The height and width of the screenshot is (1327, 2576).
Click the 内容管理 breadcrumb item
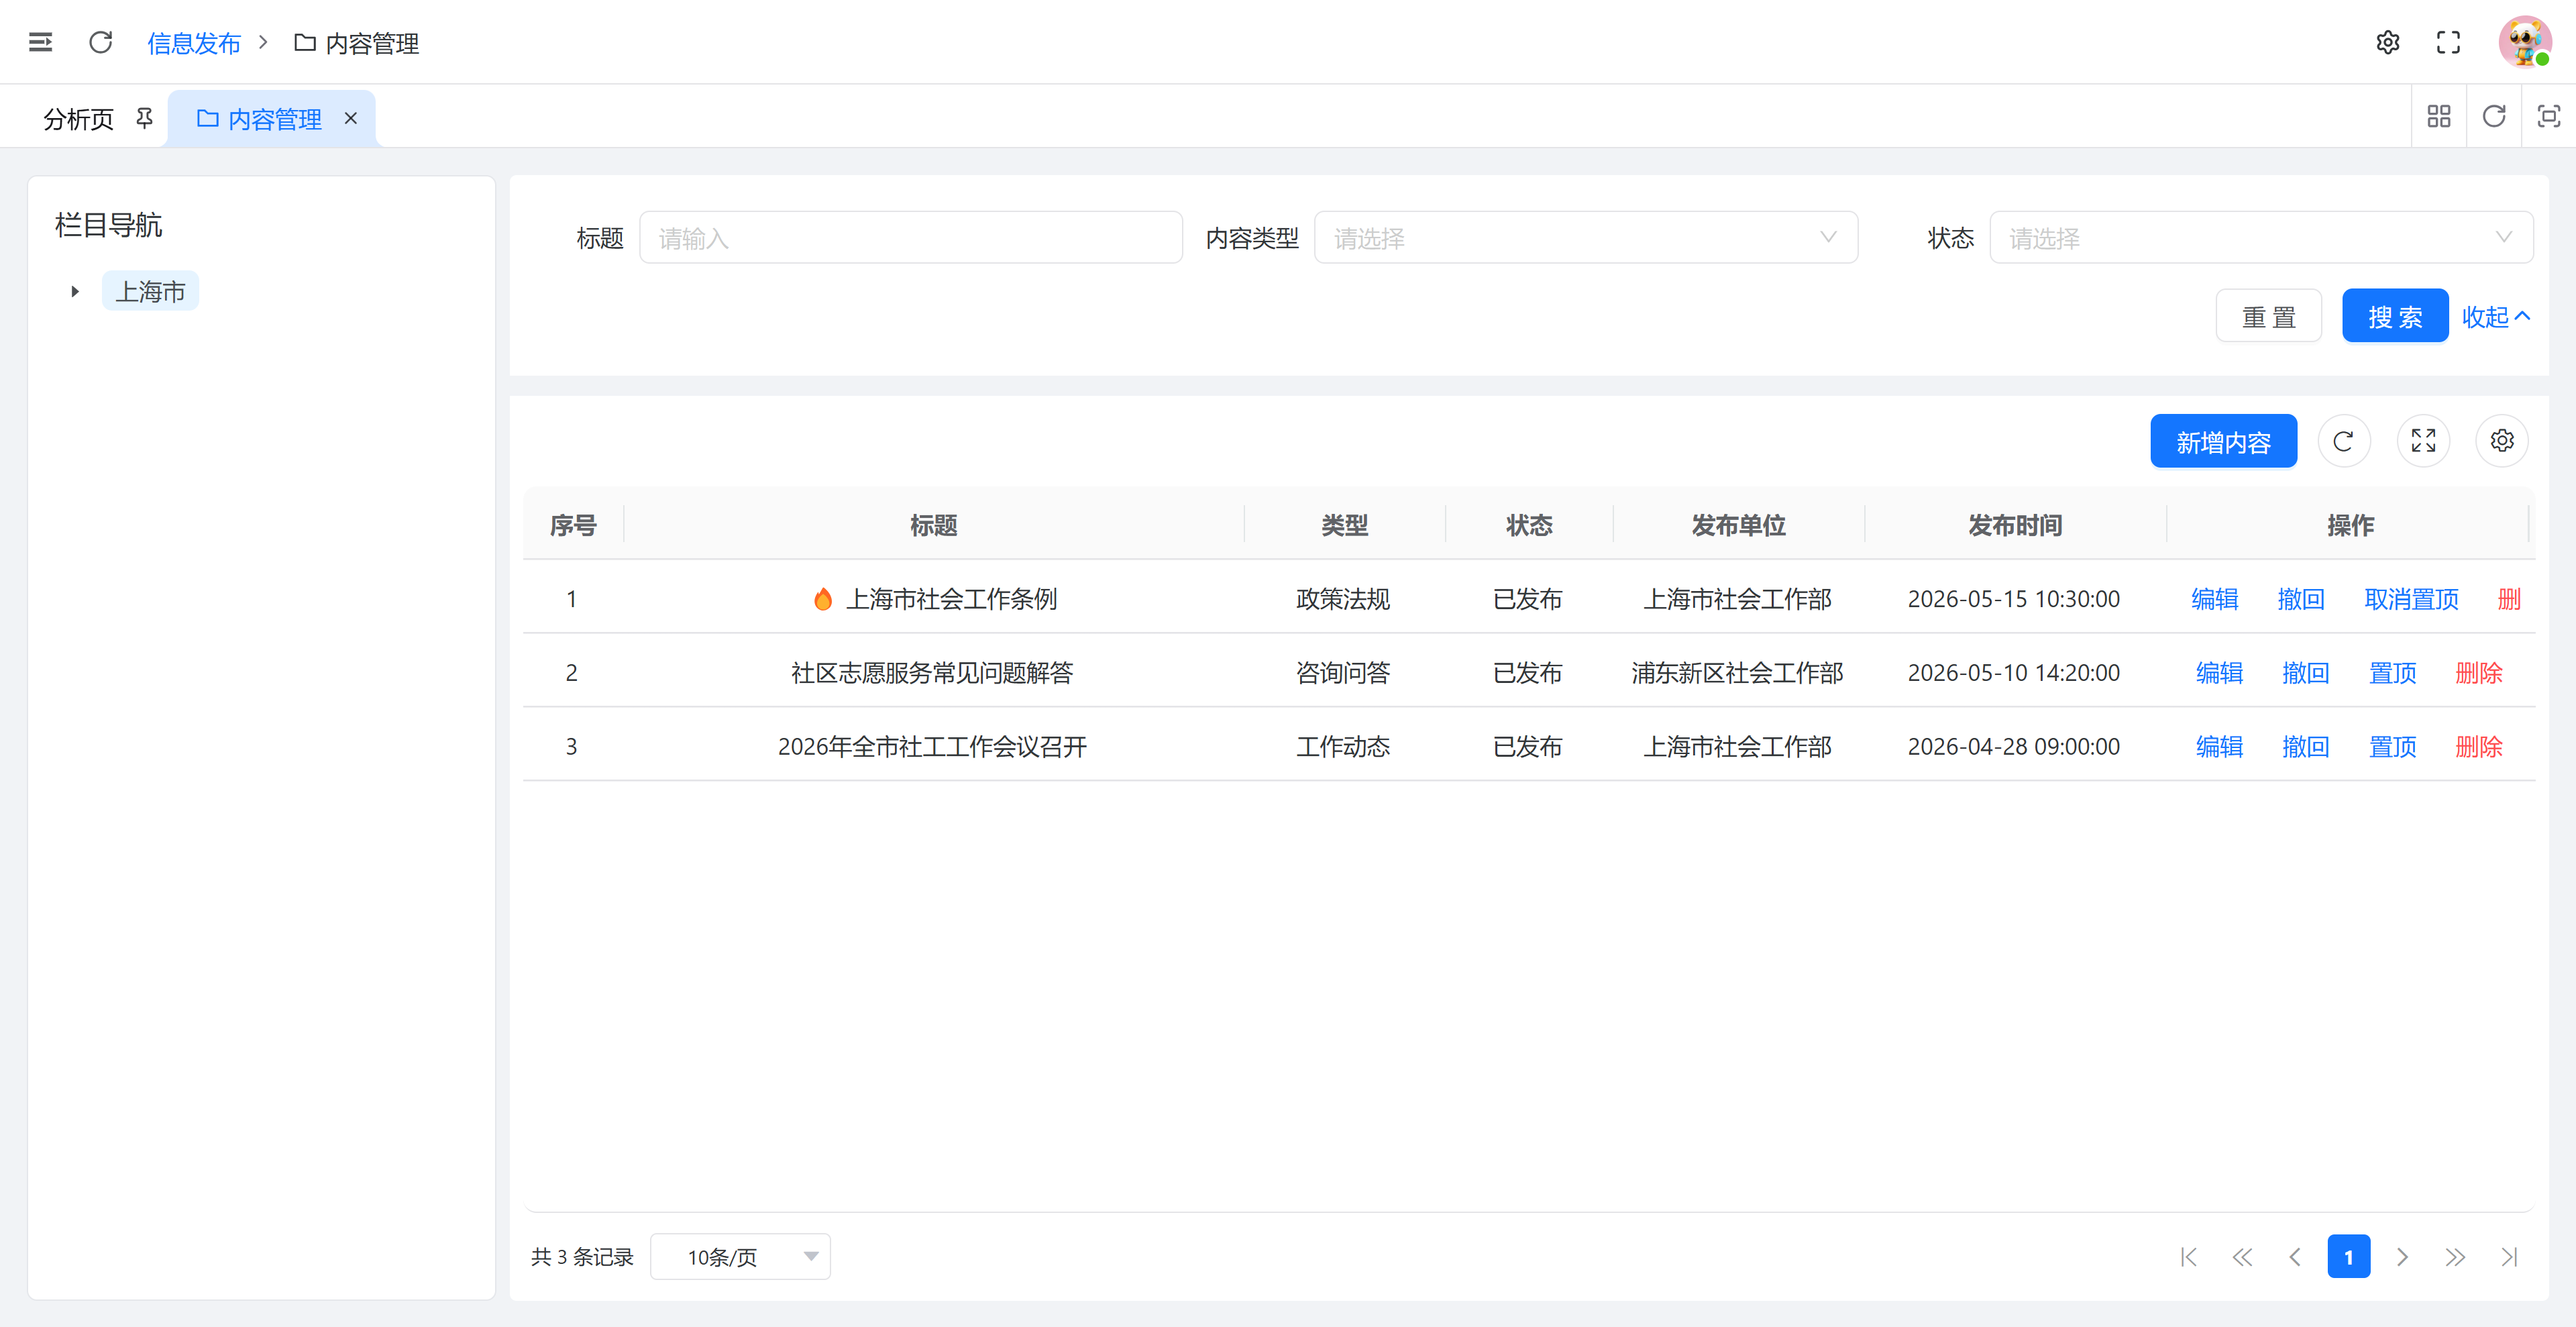click(x=357, y=43)
